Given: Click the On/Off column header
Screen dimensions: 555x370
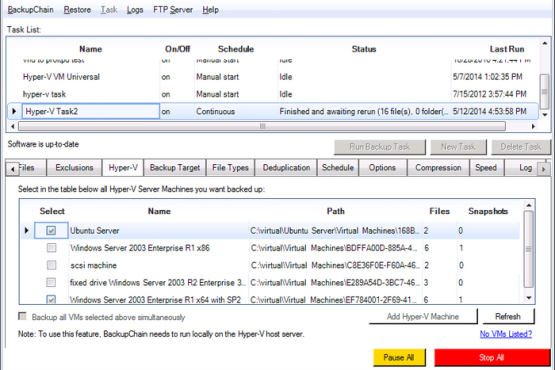Looking at the screenshot, I should (x=177, y=49).
